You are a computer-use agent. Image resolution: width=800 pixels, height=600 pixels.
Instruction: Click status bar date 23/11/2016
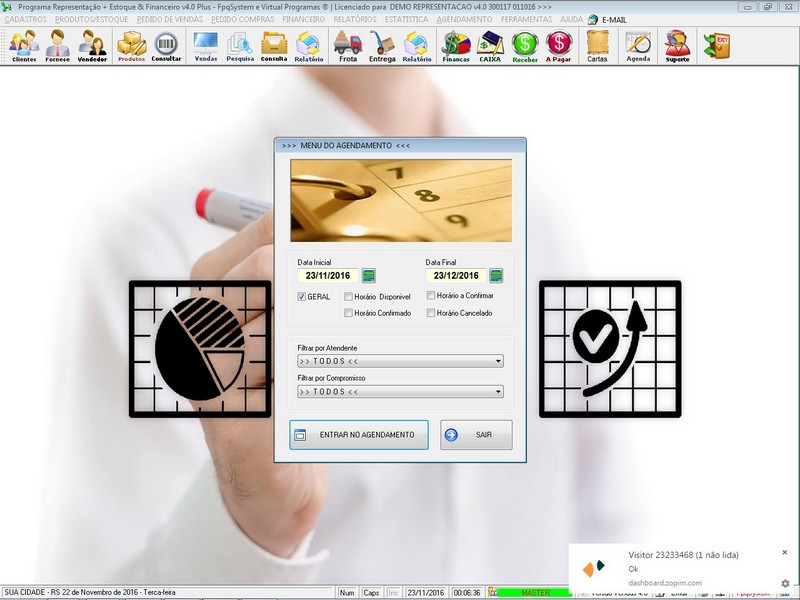426,593
